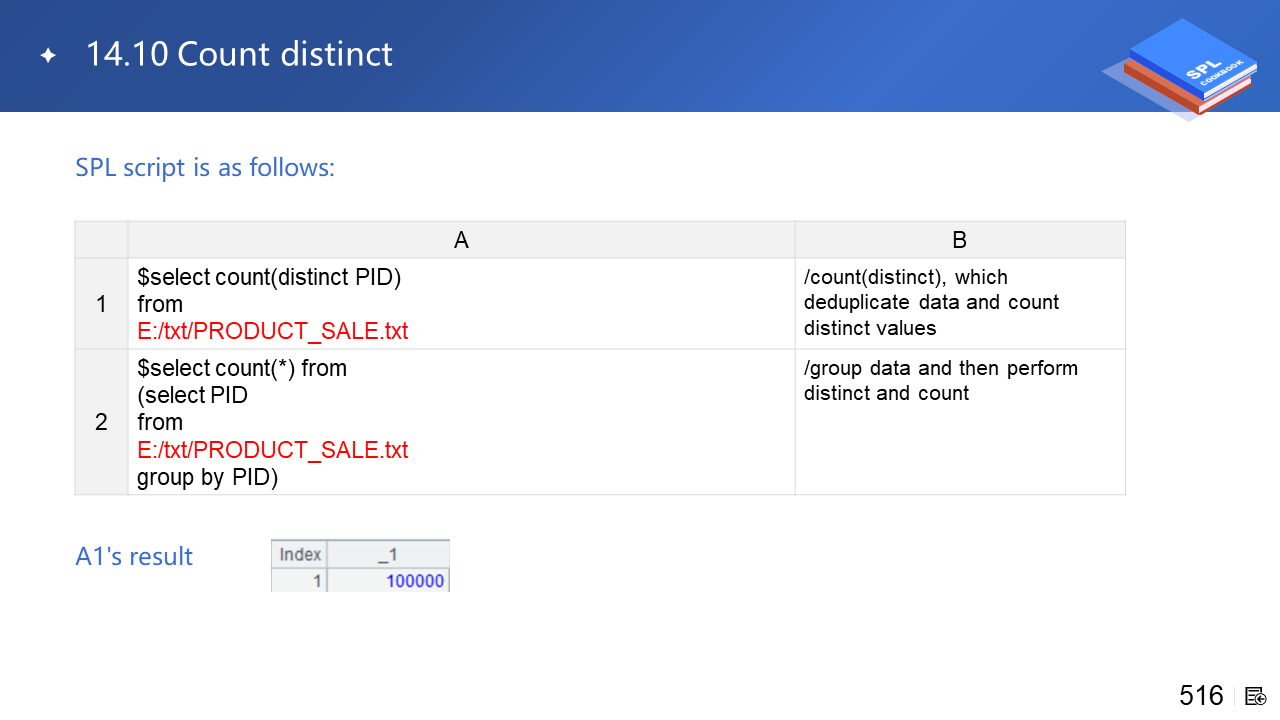Click the Index column header in result table

pos(300,554)
